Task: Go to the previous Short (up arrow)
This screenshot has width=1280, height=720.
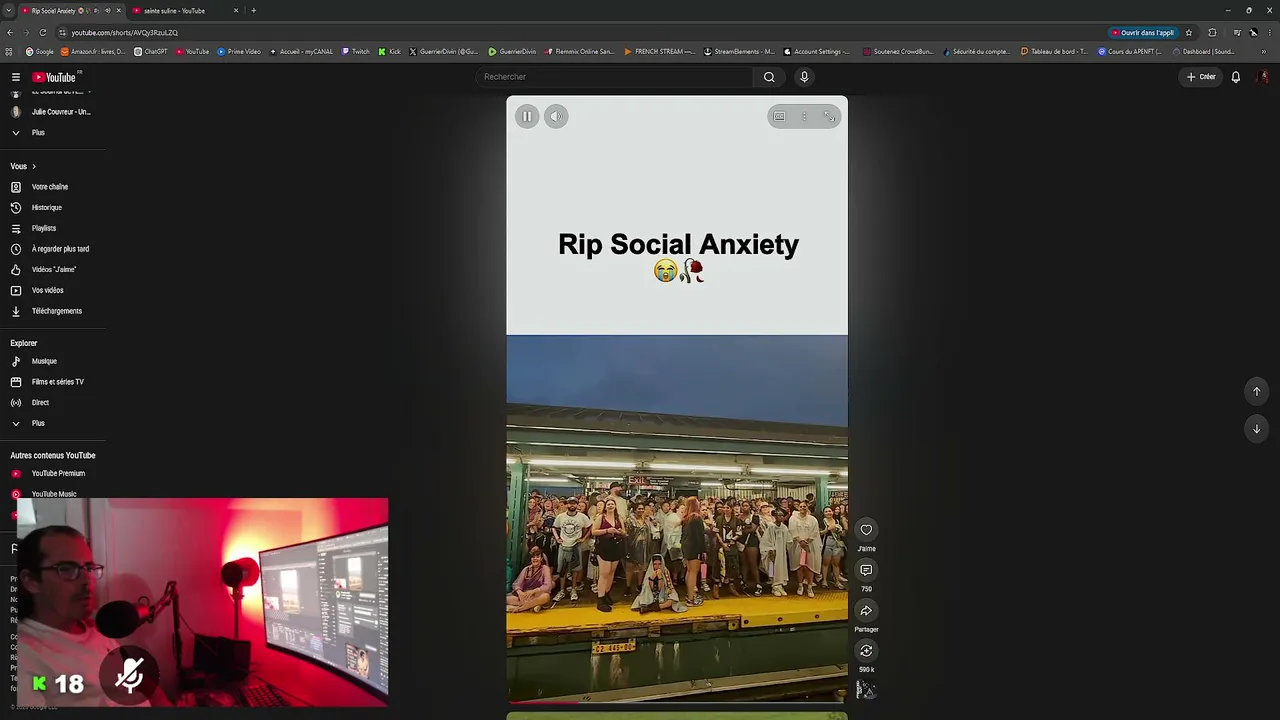Action: (x=1257, y=391)
